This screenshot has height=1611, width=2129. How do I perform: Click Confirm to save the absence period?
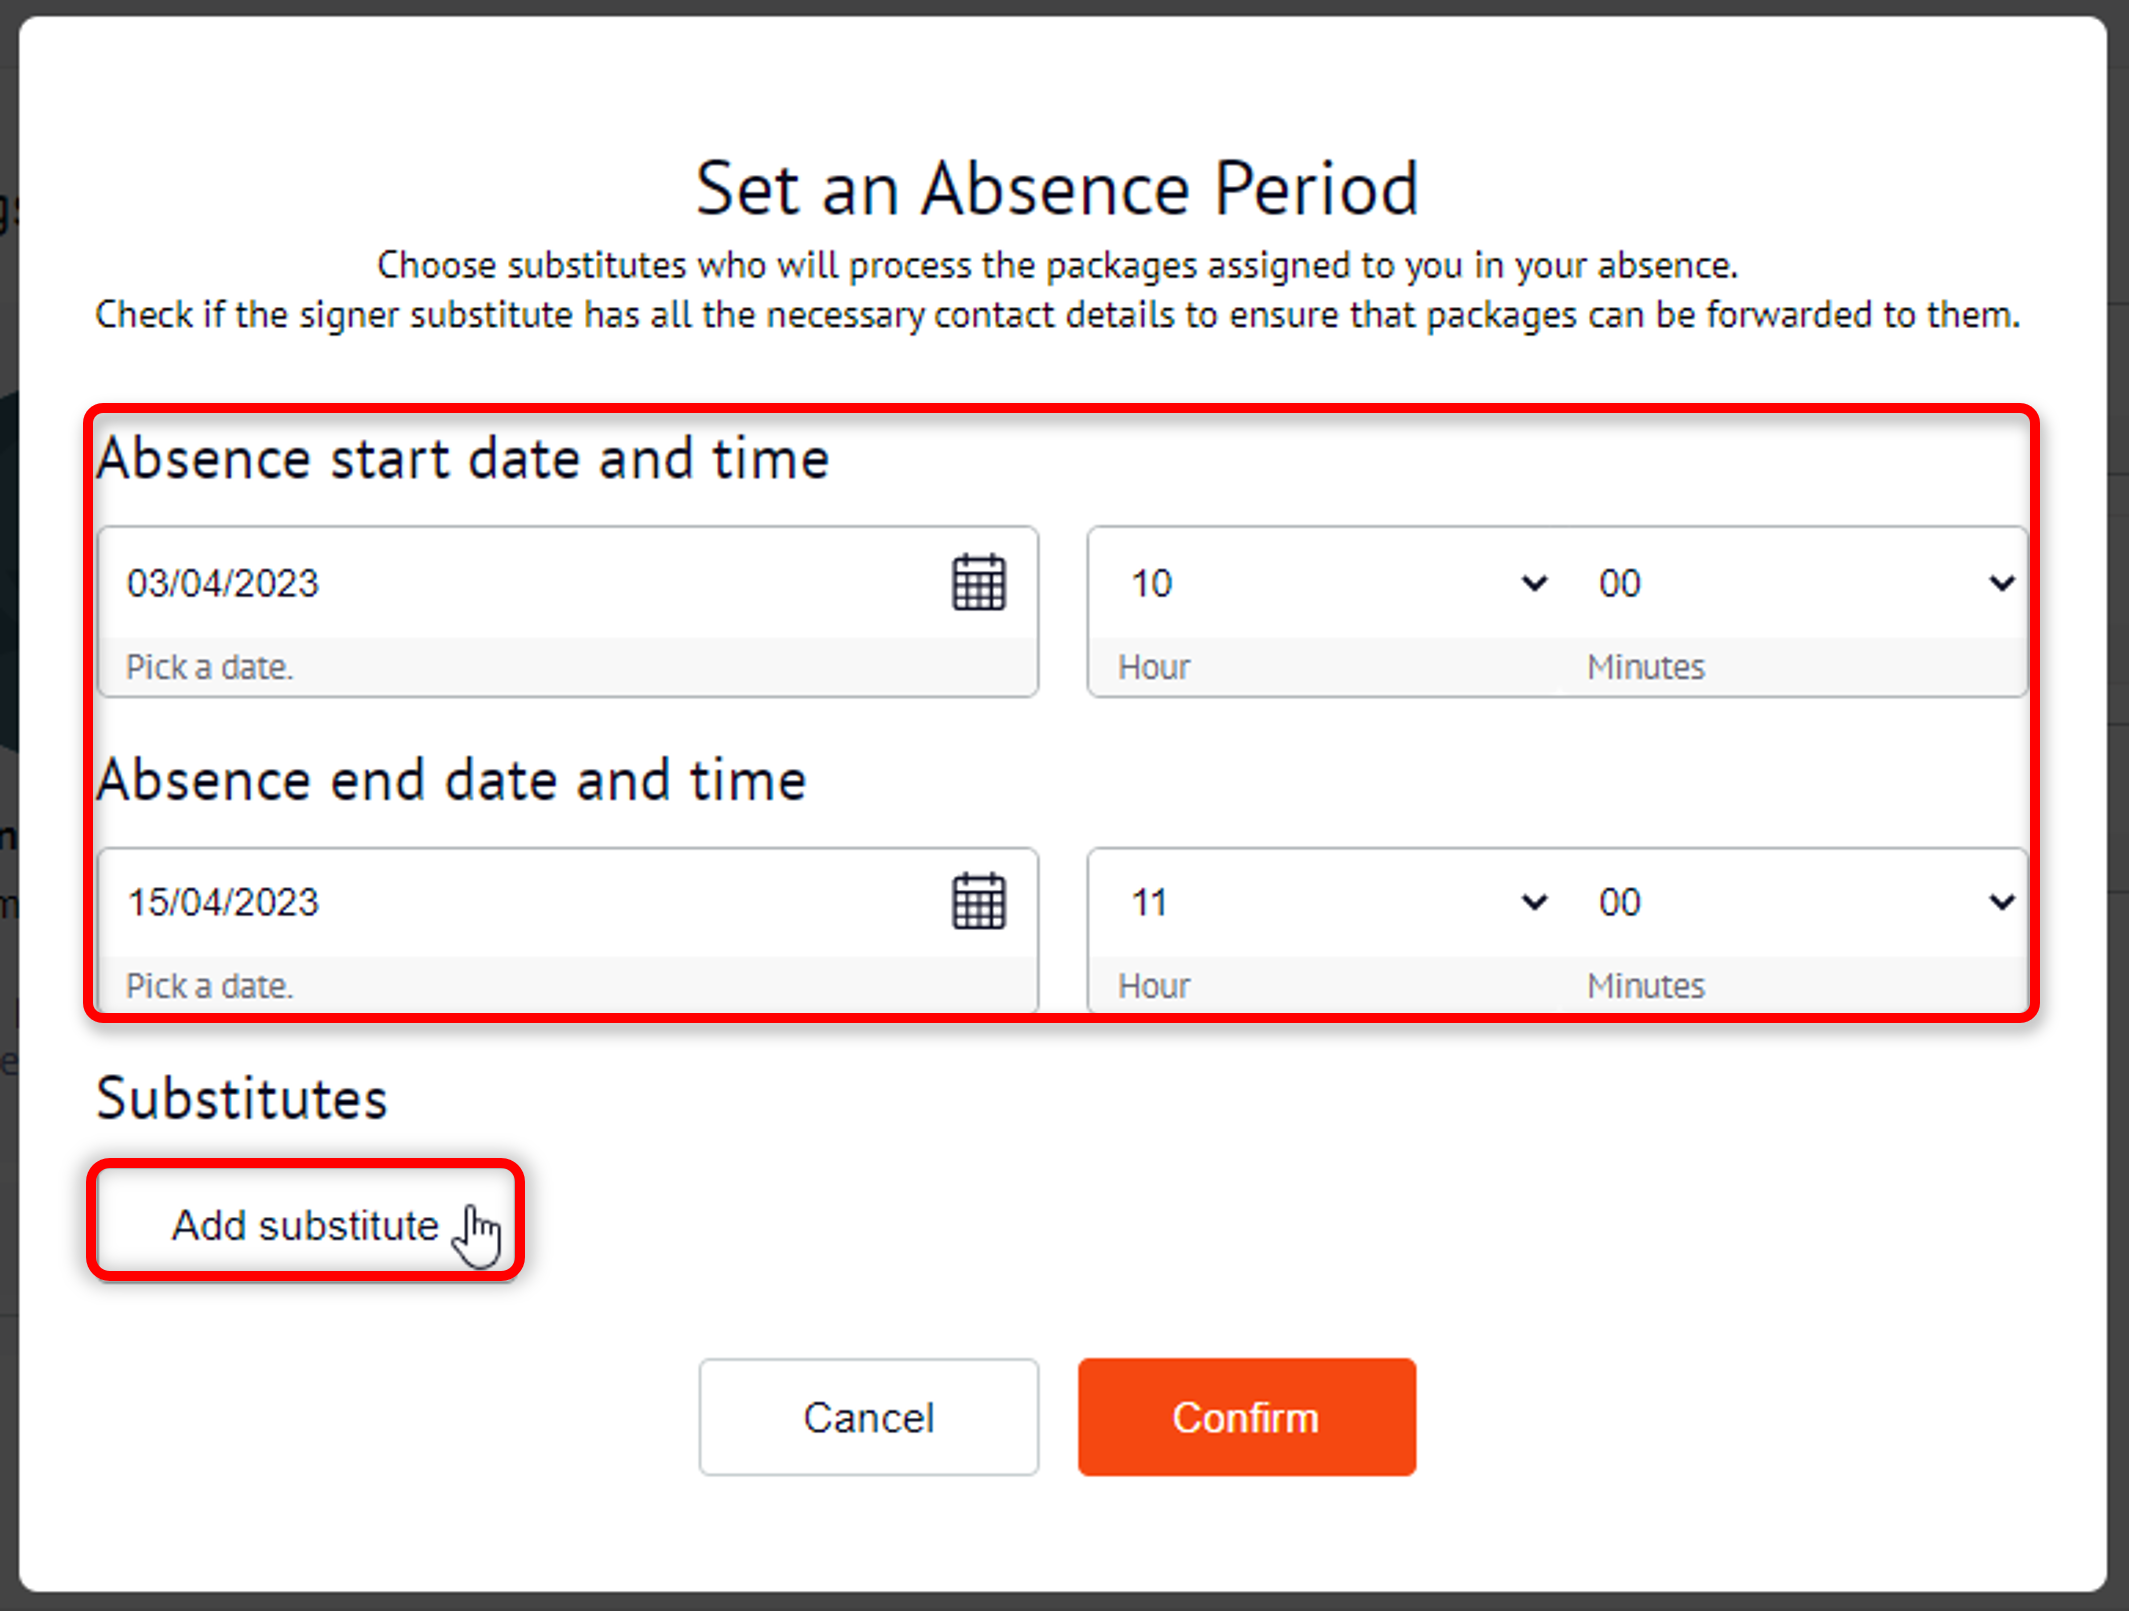coord(1245,1417)
